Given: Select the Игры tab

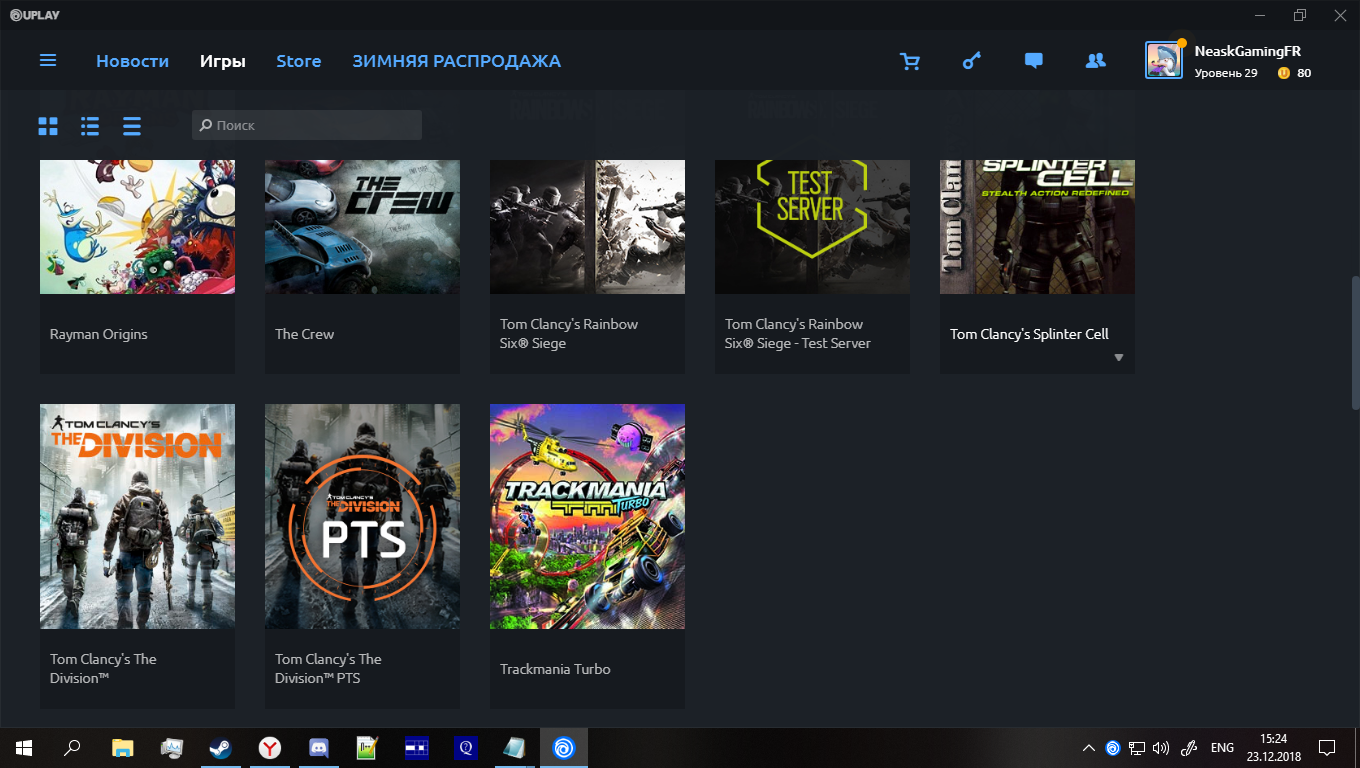Looking at the screenshot, I should [x=223, y=61].
